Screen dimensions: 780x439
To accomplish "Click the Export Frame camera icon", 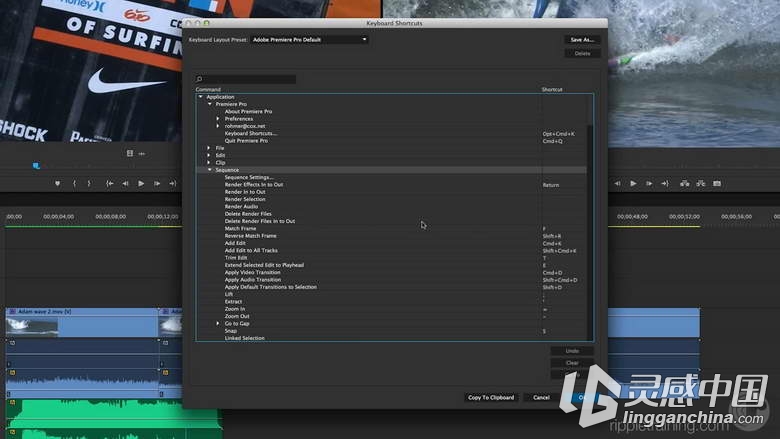I will click(717, 183).
